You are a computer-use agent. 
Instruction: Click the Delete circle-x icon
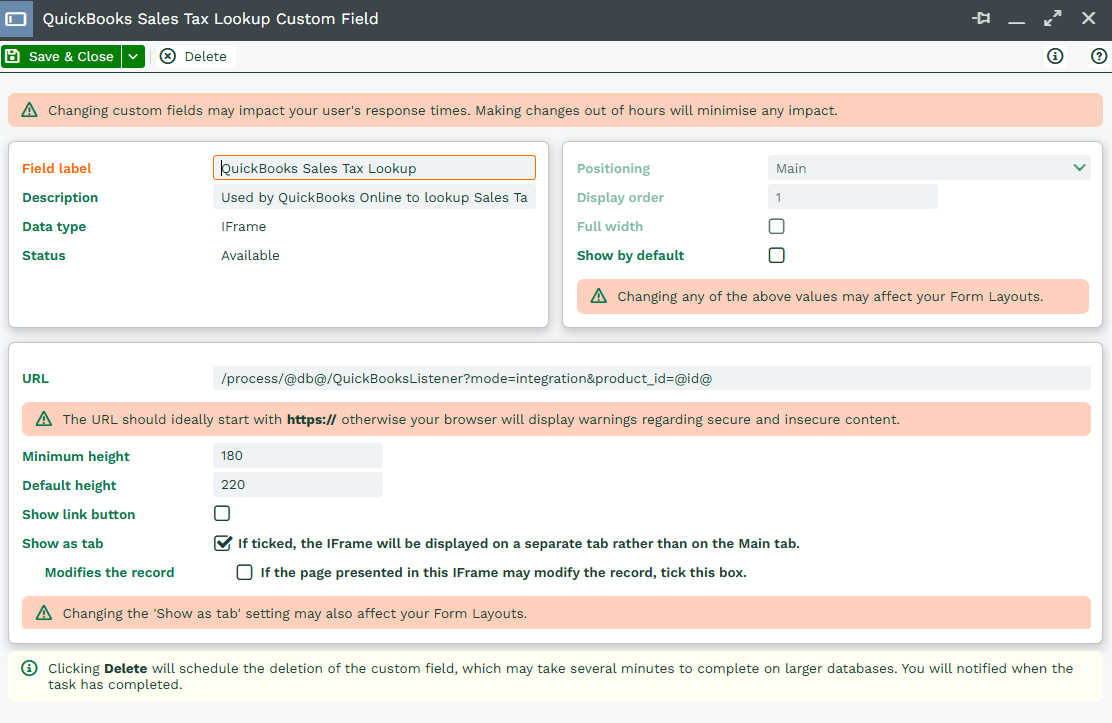tap(168, 56)
